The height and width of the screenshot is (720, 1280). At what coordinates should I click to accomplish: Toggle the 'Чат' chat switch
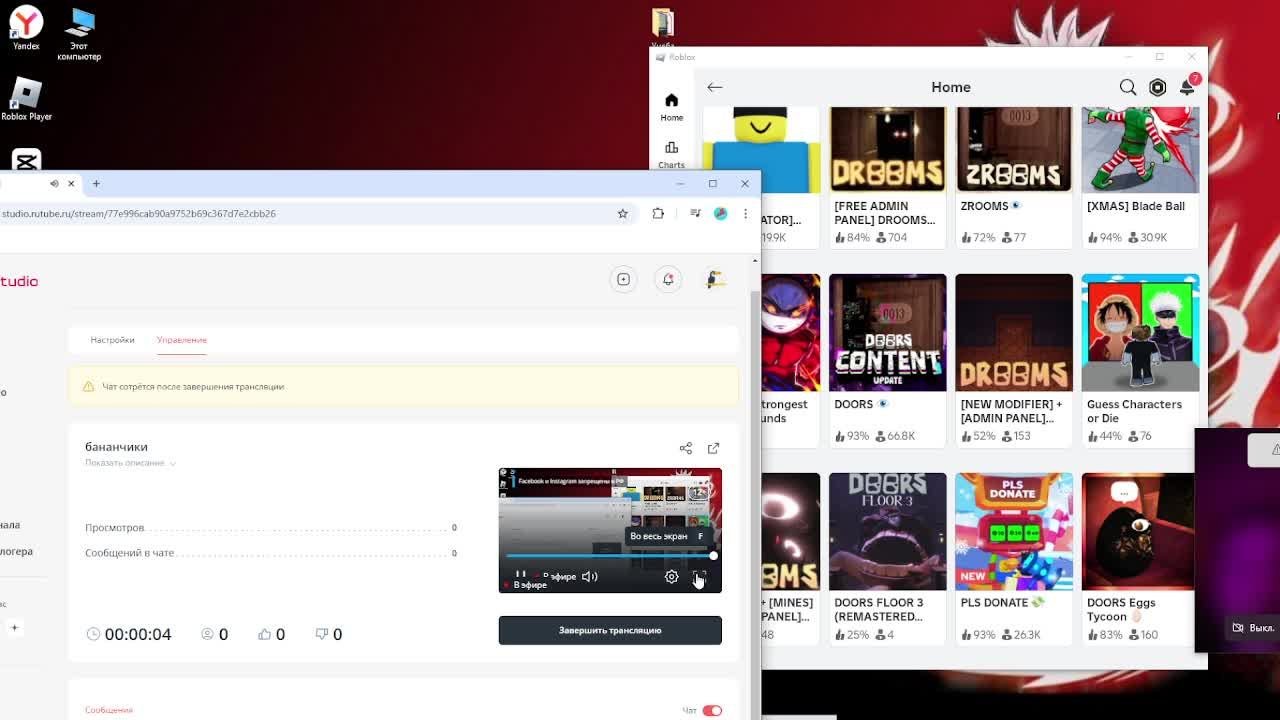click(x=712, y=710)
